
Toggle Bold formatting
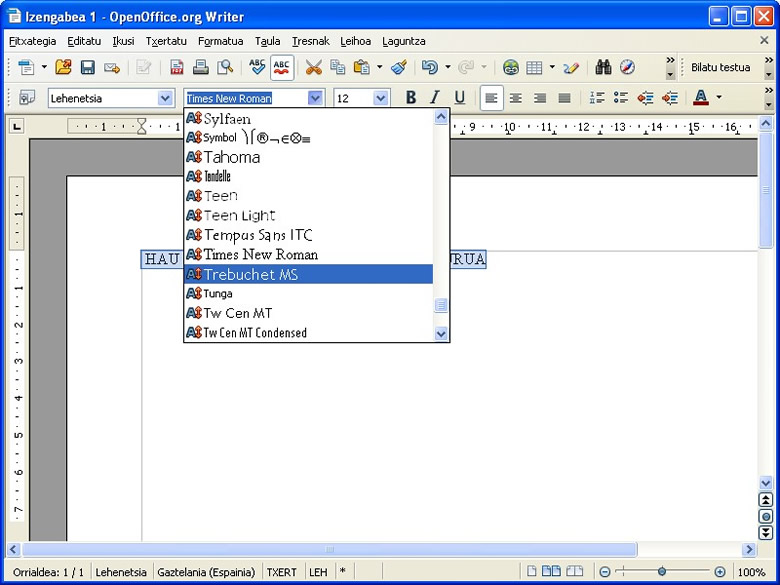(411, 98)
